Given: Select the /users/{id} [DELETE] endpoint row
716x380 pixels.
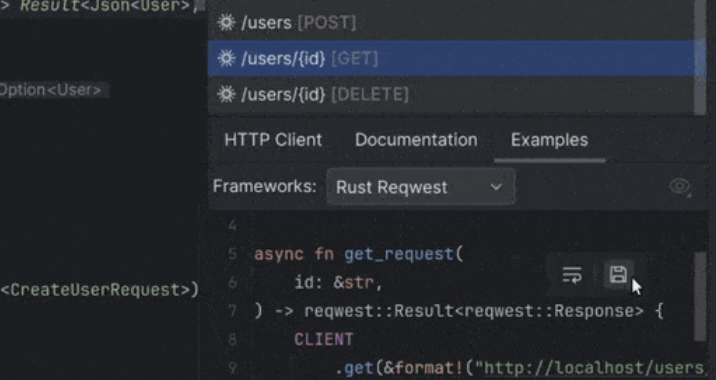Looking at the screenshot, I should click(451, 95).
